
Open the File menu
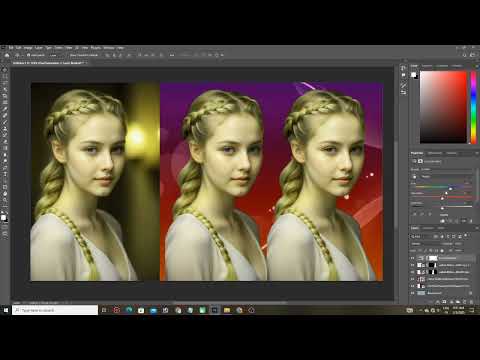(11, 48)
